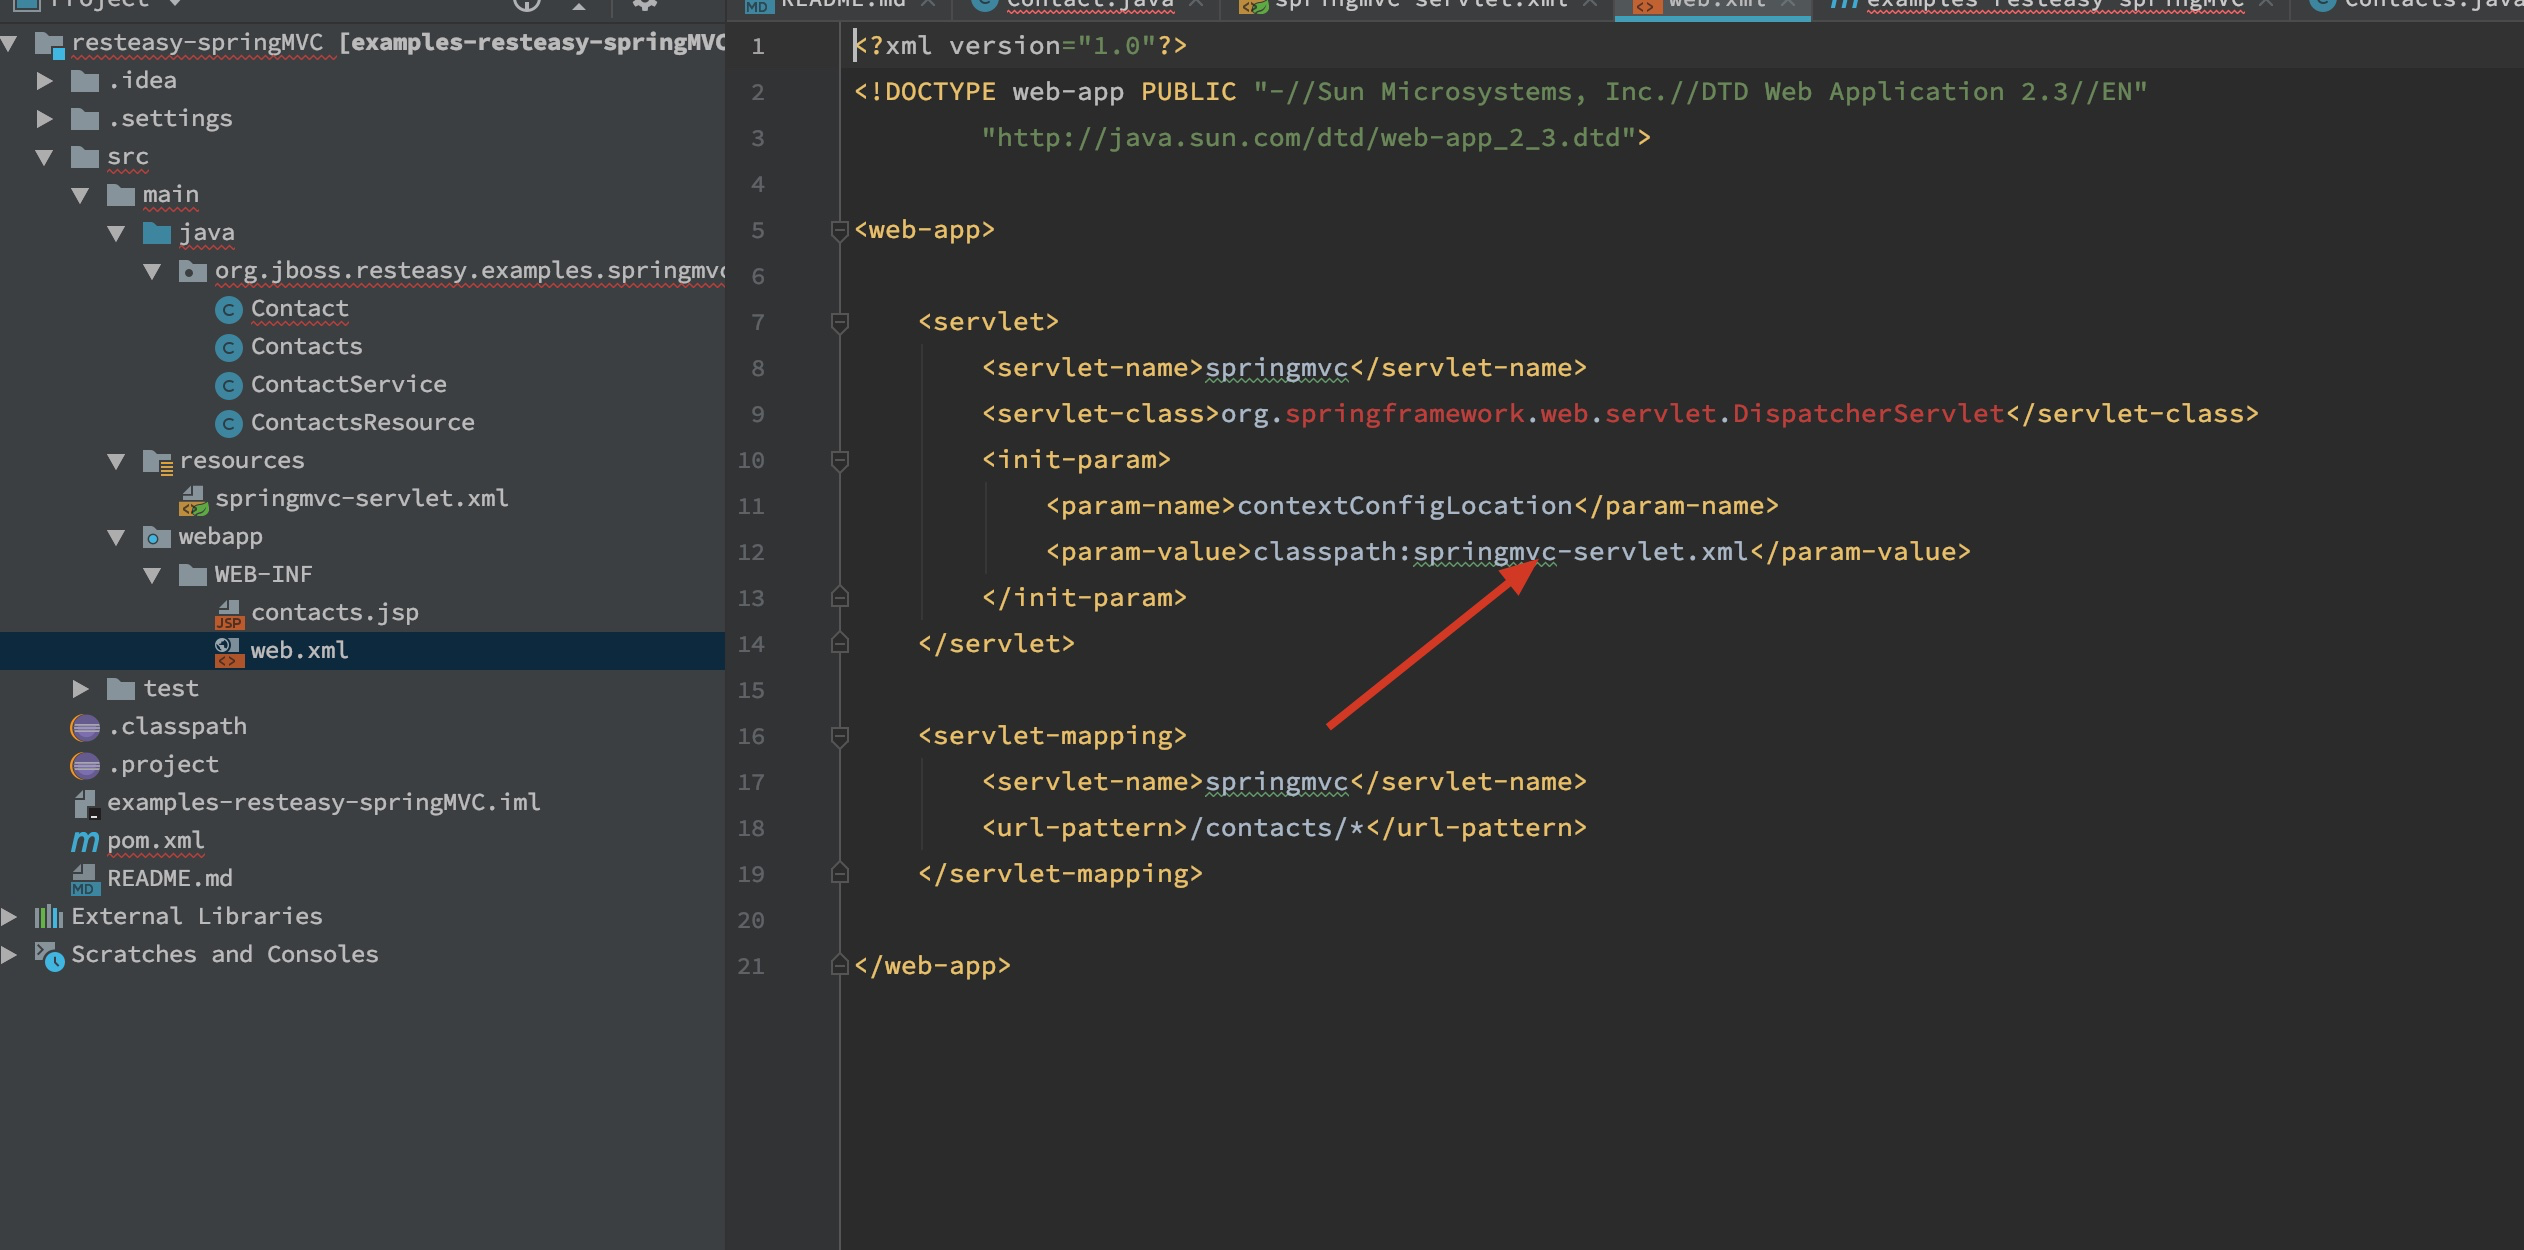Click the Scratches and Consoles icon
This screenshot has height=1250, width=2524.
(x=50, y=956)
